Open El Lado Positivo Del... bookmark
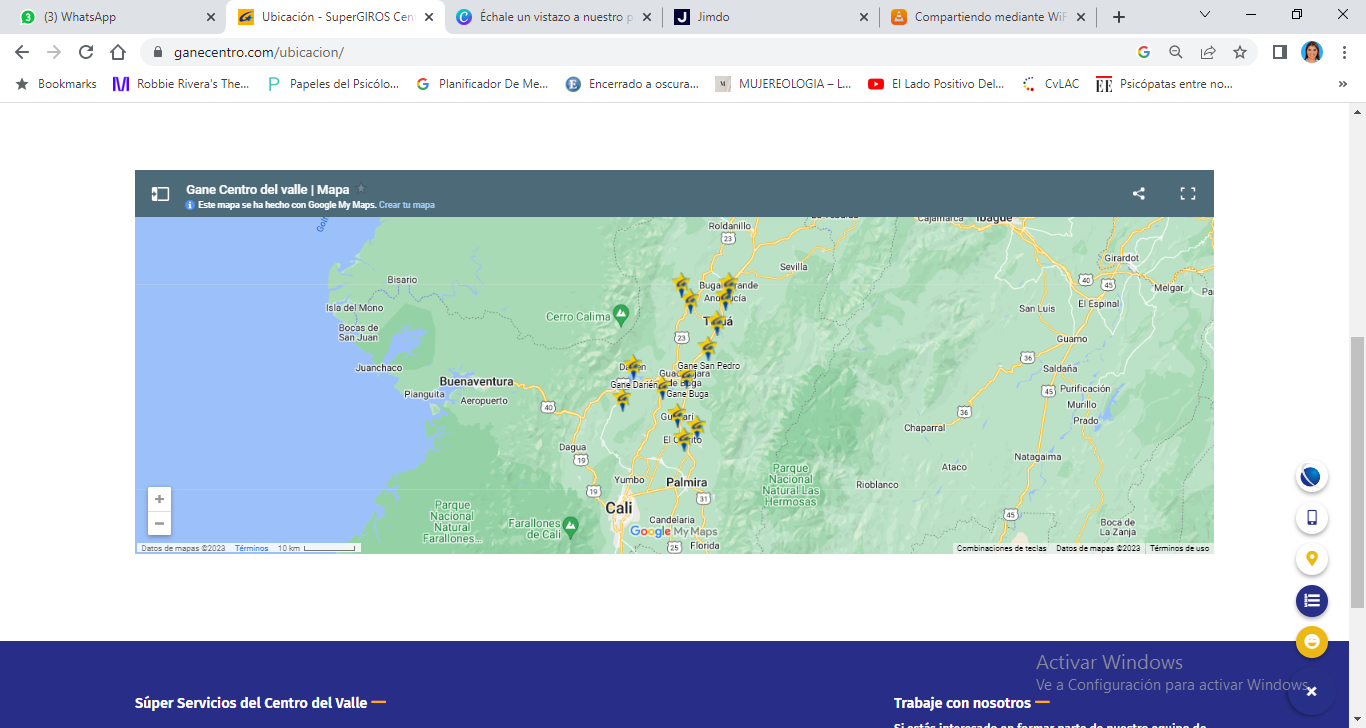 click(x=937, y=84)
